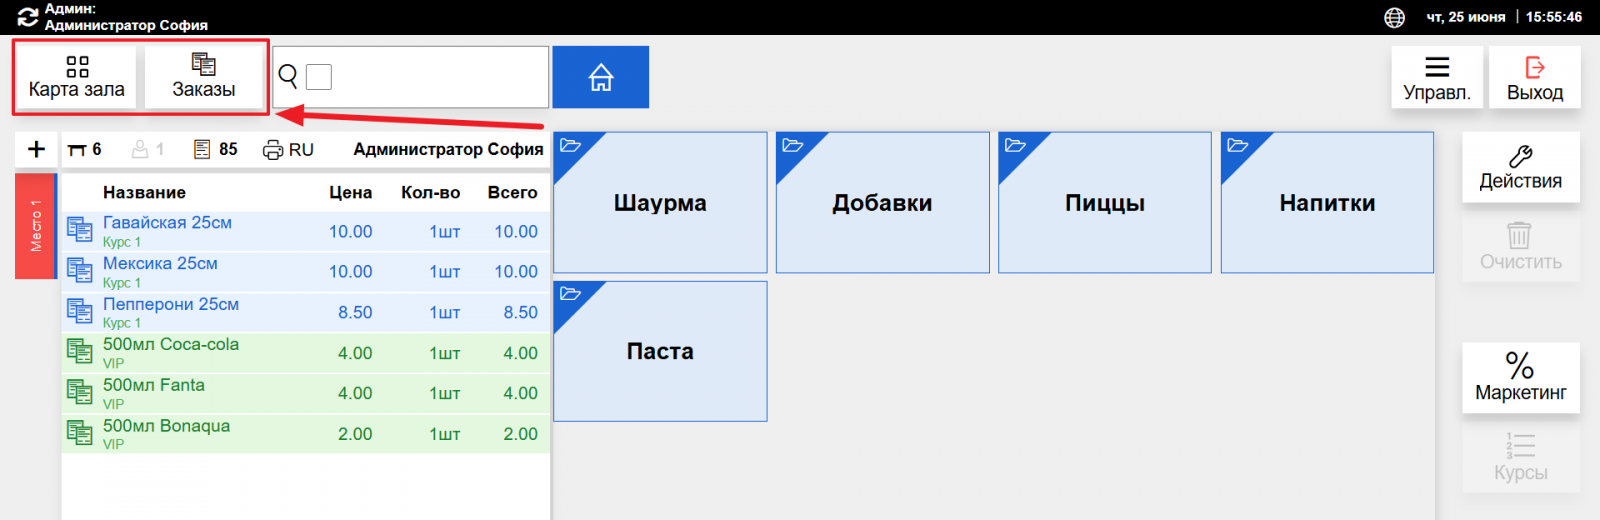Screen dimensions: 1600x520
Task: Select the Пепперони 25см order line name
Action: click(171, 304)
